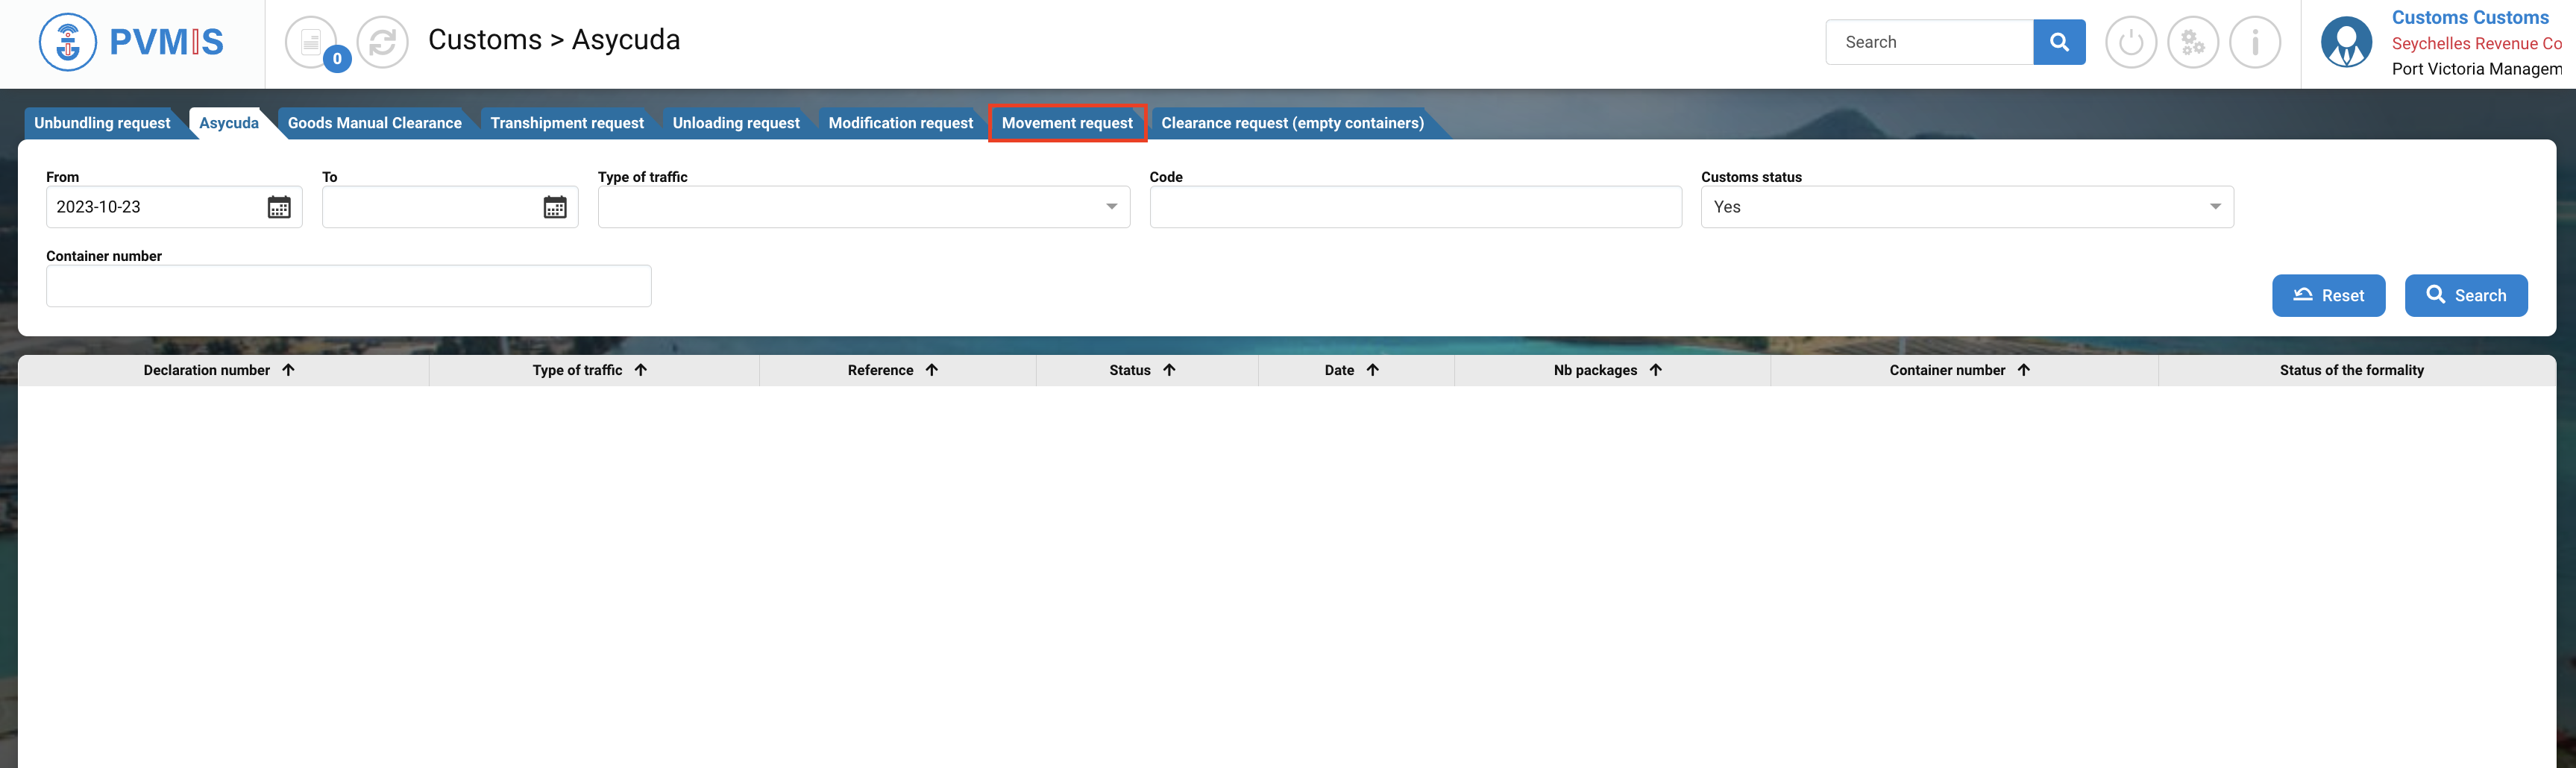Open the From date calendar picker

point(279,207)
